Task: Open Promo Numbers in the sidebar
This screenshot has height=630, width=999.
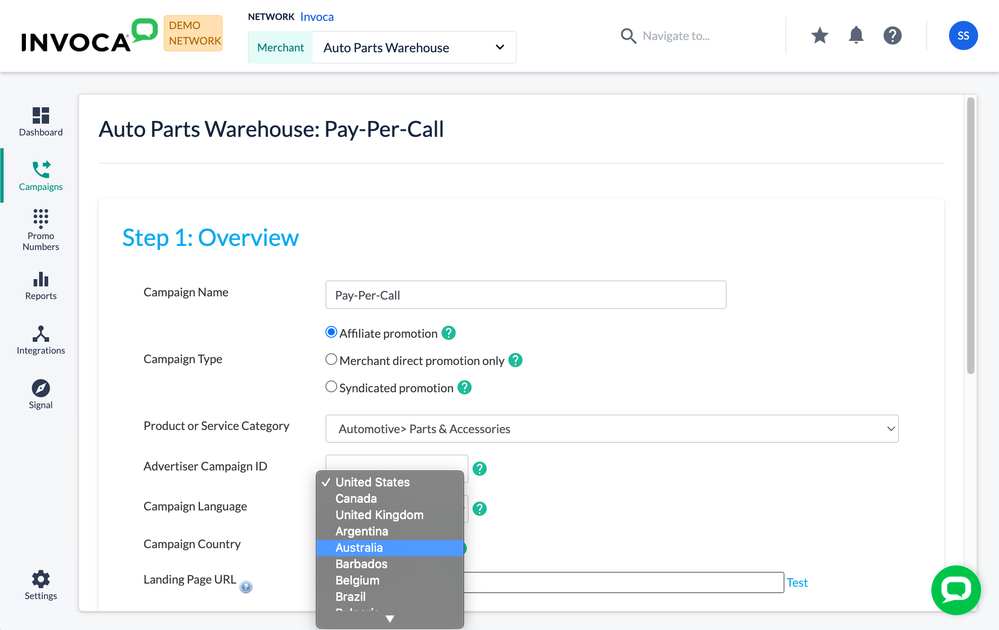Action: click(x=41, y=230)
